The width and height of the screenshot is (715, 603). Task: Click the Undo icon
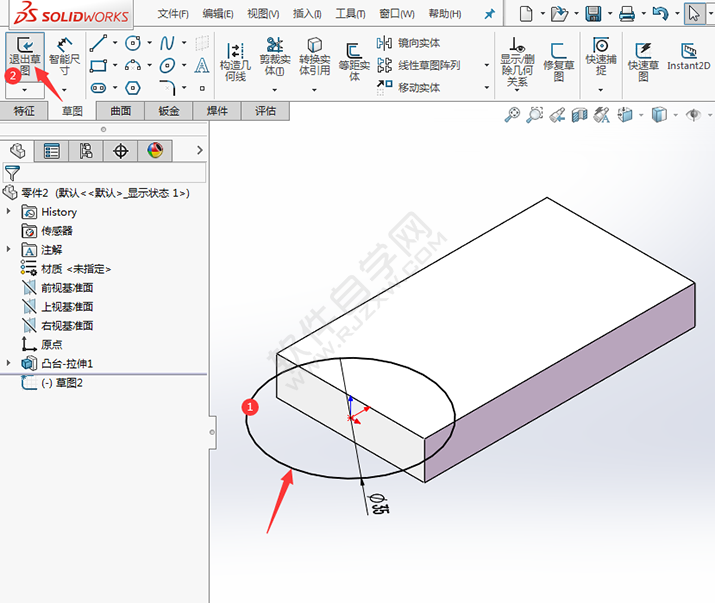(x=661, y=14)
